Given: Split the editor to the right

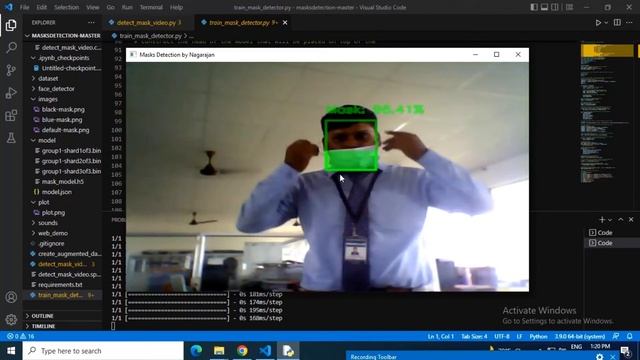Looking at the screenshot, I should pyautogui.click(x=617, y=23).
